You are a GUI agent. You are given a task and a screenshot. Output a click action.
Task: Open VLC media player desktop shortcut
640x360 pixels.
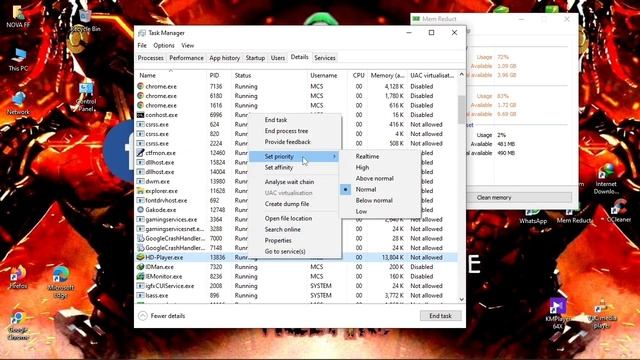coord(602,314)
